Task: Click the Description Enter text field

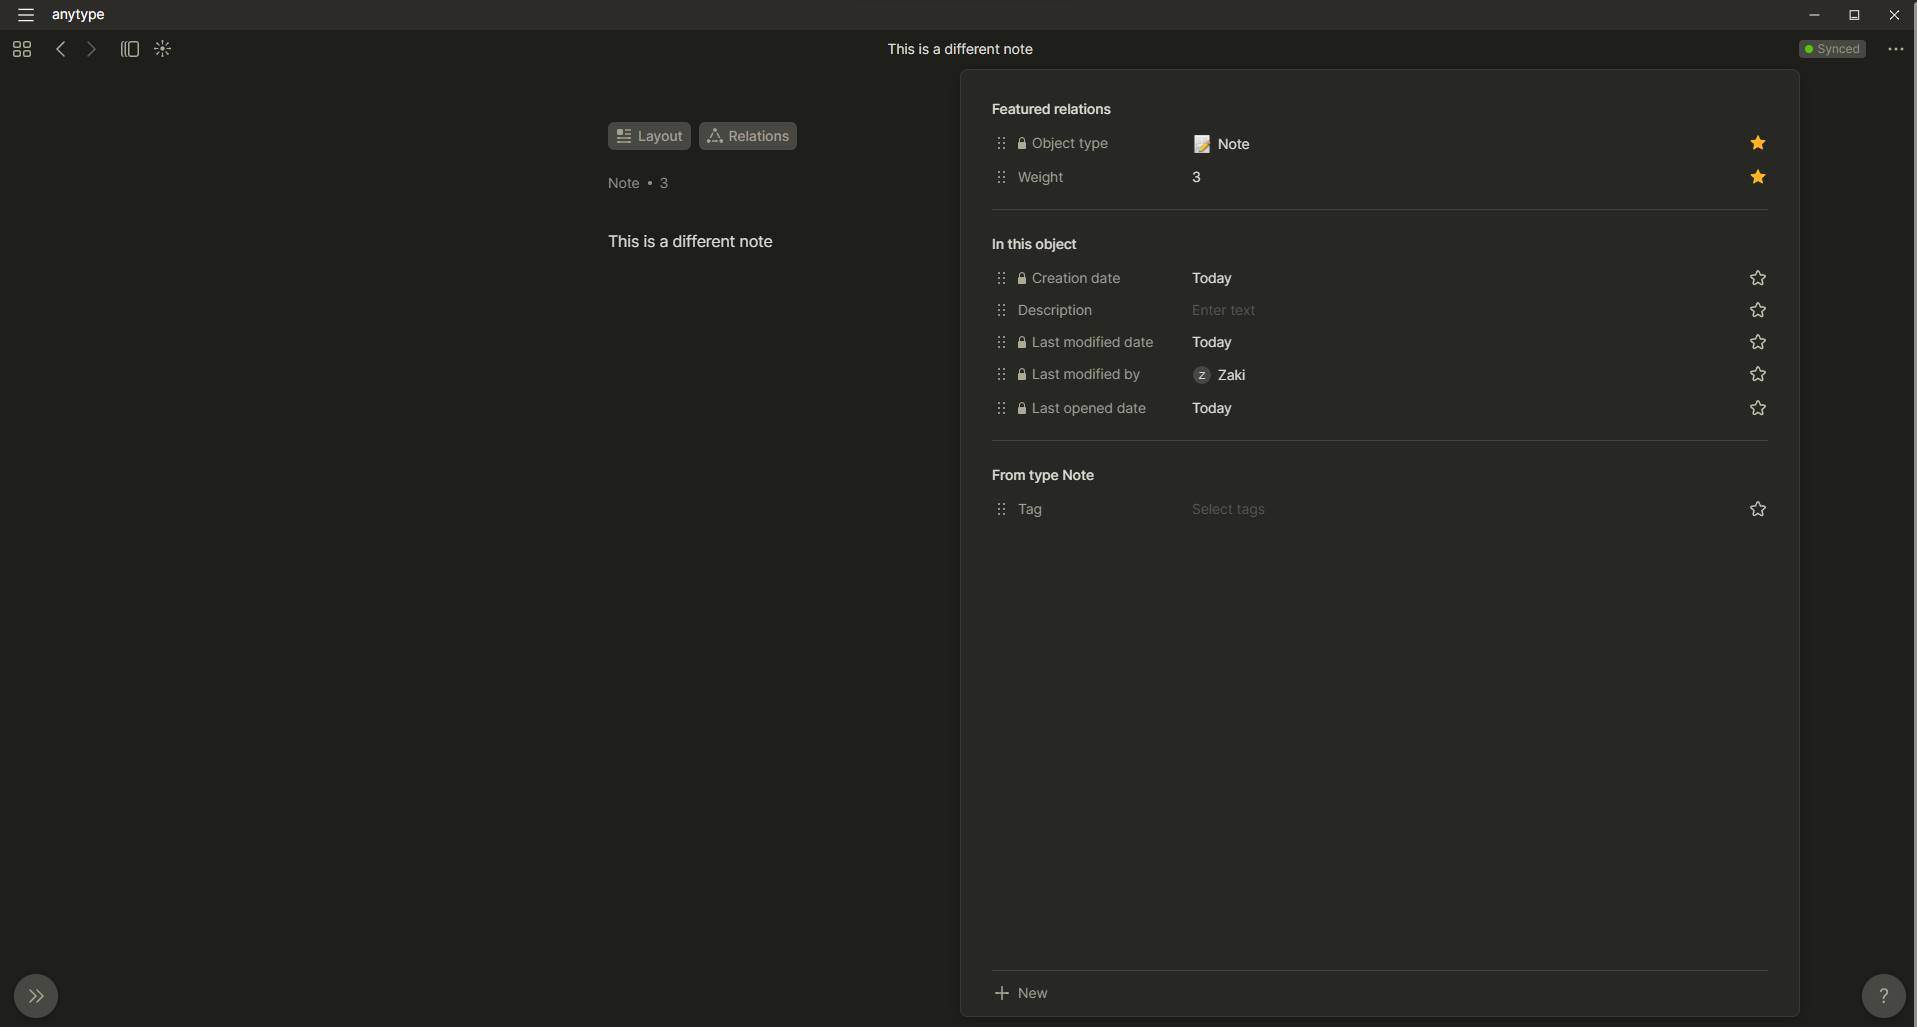Action: tap(1223, 310)
